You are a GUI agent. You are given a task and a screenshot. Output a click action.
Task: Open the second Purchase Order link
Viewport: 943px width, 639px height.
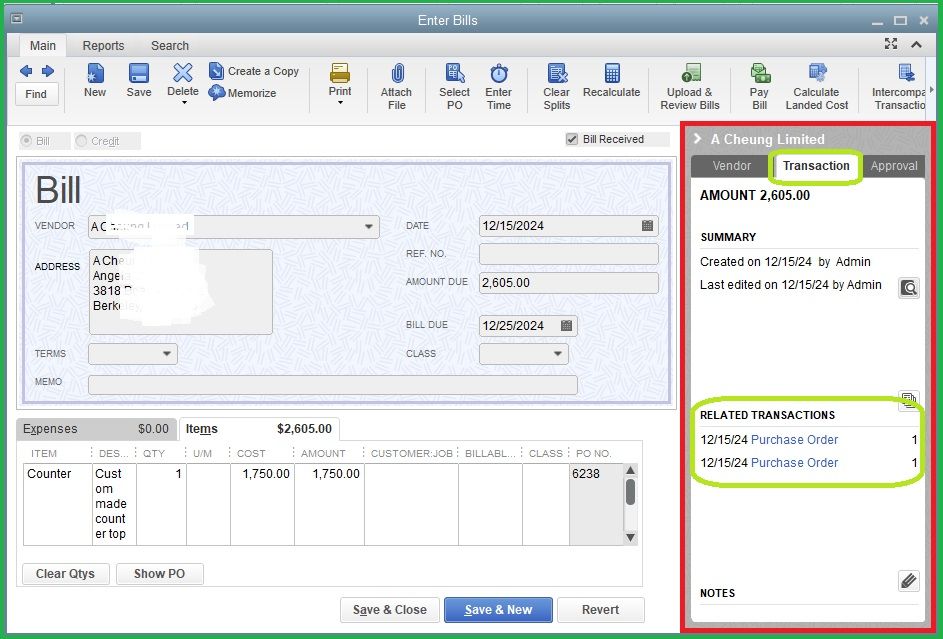[x=794, y=462]
